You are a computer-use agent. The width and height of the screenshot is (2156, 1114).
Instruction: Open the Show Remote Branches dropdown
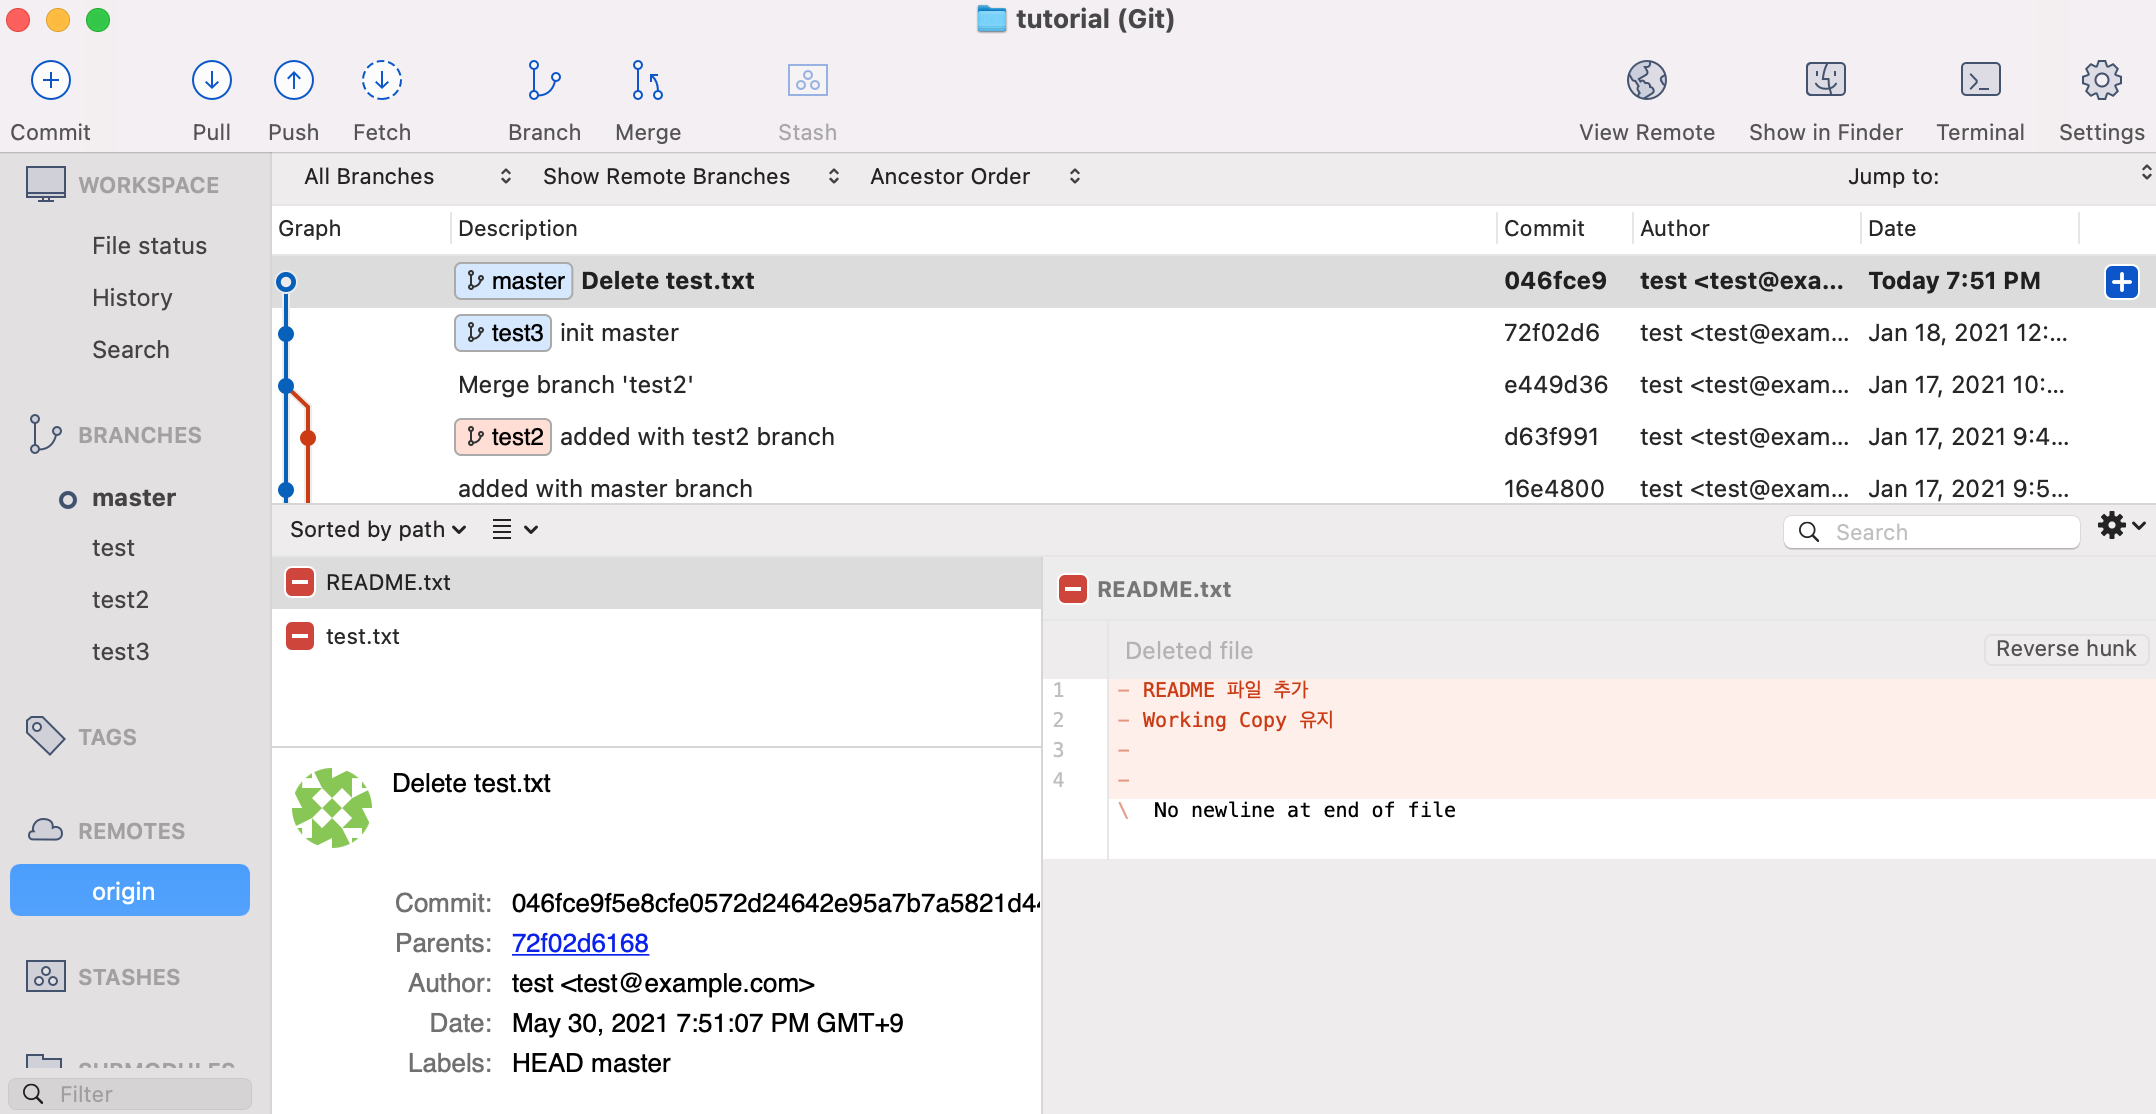(690, 177)
